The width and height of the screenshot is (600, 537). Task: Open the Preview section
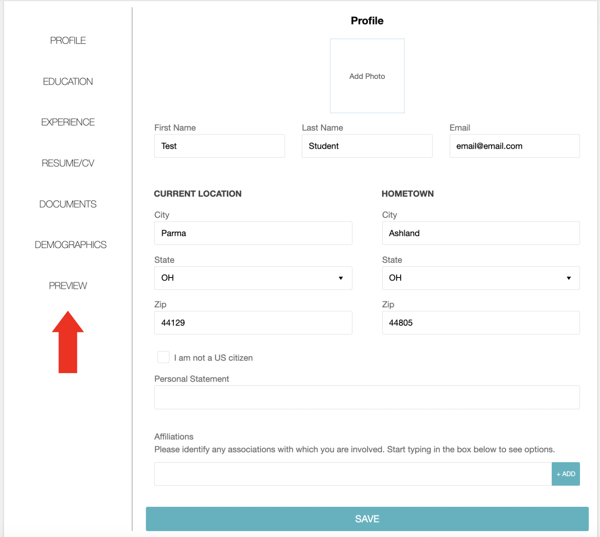coord(68,286)
